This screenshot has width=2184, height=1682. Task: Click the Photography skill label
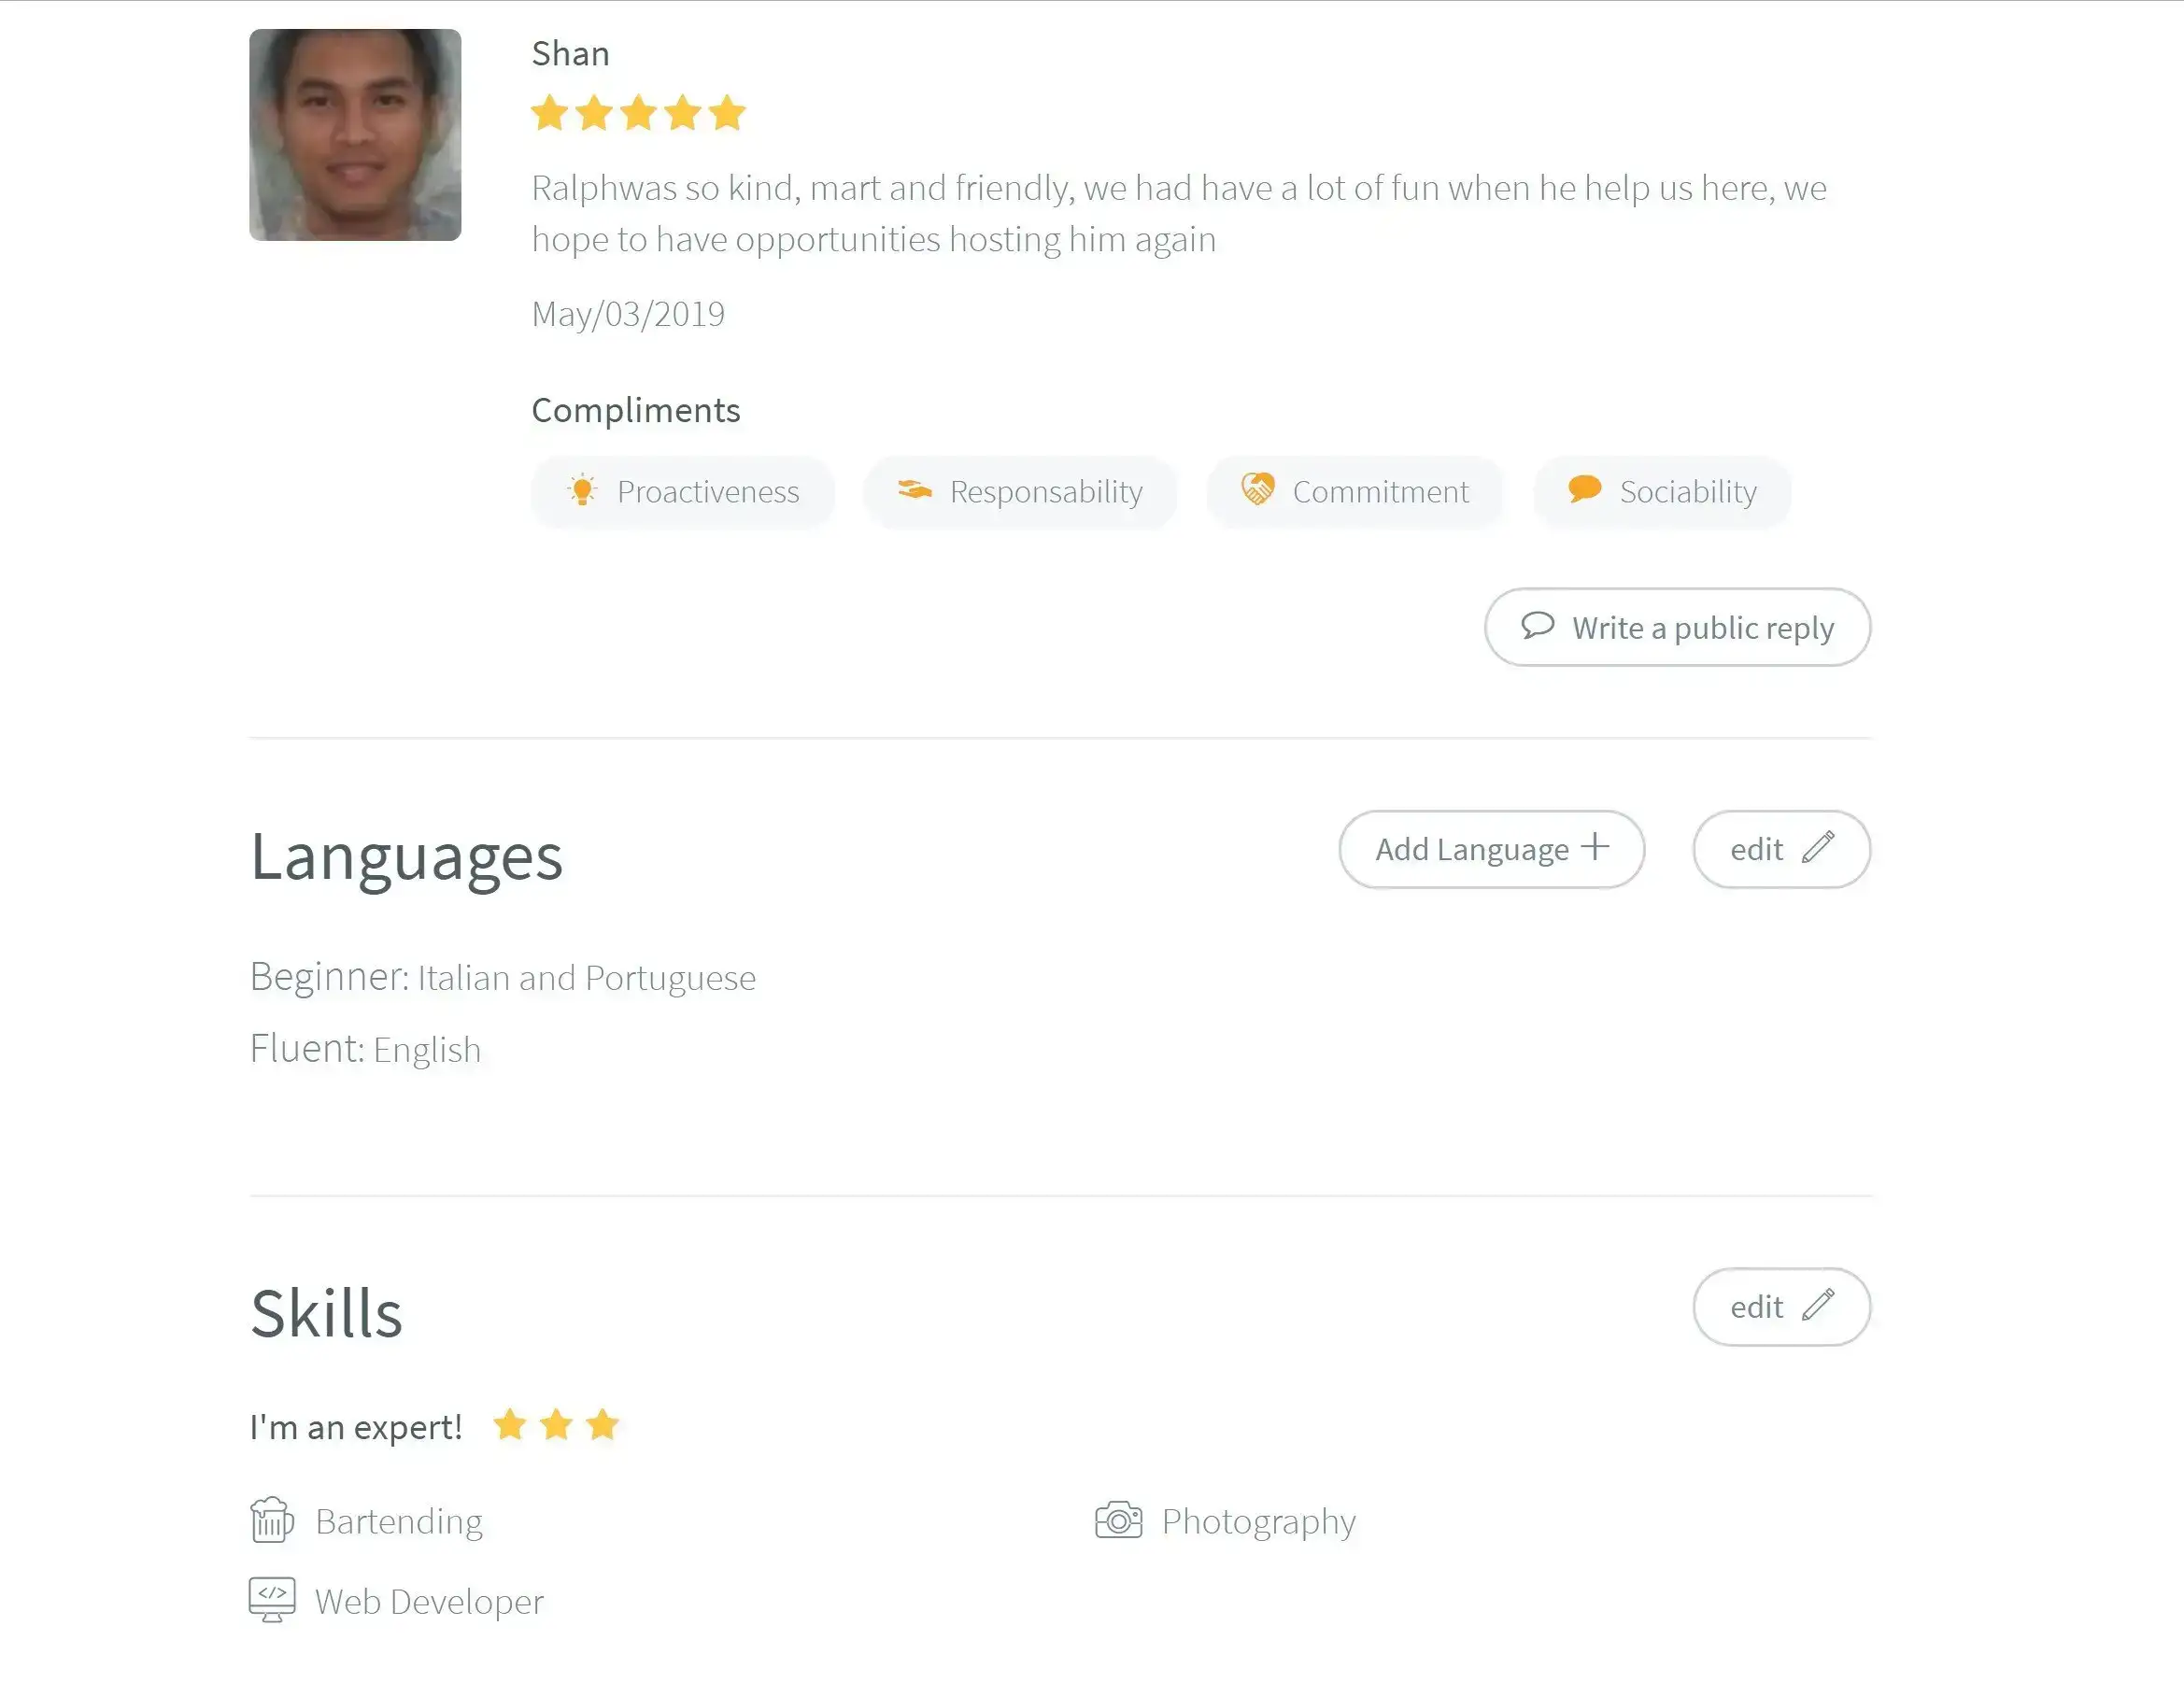pos(1258,1521)
